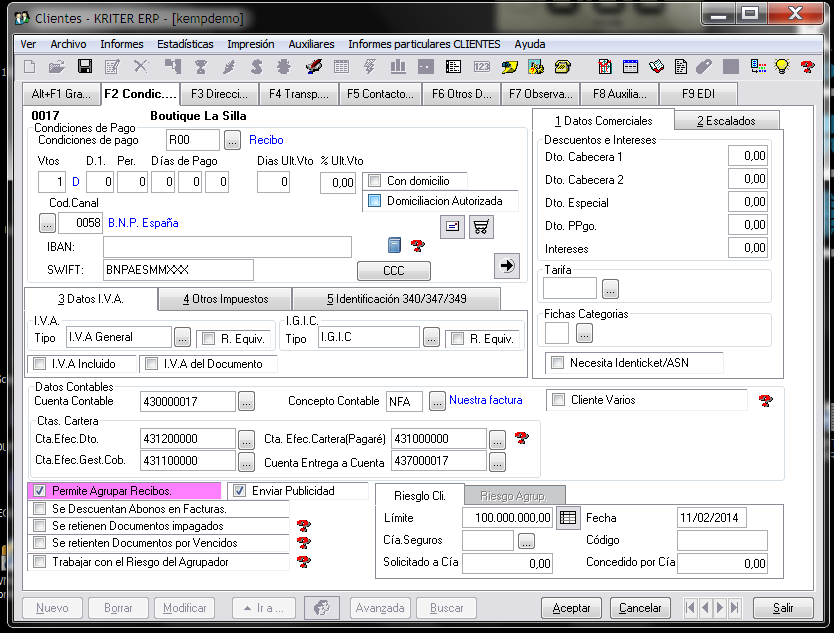Viewport: 834px width, 633px height.
Task: Click the Límite 100.000.000,00 field
Action: click(507, 518)
